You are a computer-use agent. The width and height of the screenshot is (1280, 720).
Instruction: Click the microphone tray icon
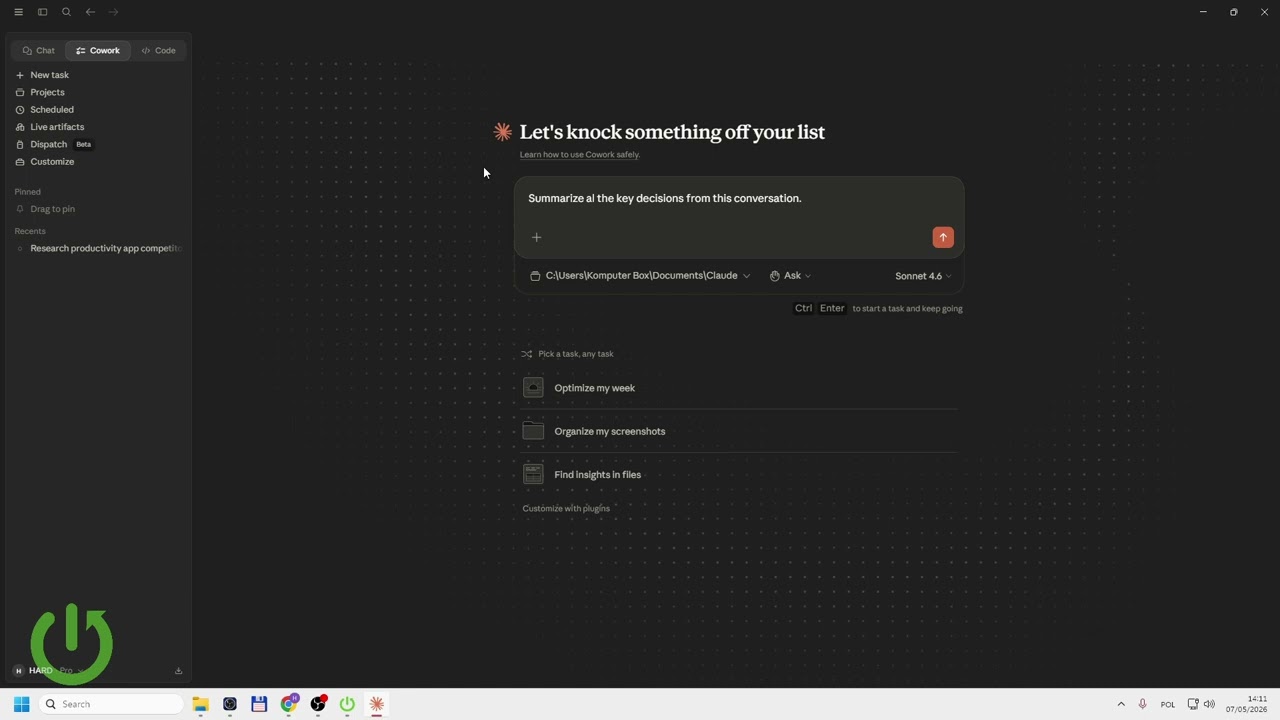pyautogui.click(x=1142, y=704)
